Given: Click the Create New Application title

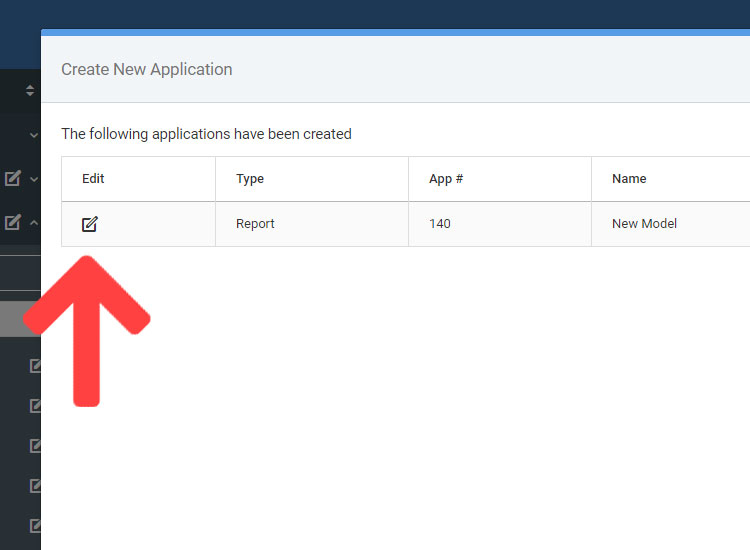Looking at the screenshot, I should (147, 69).
